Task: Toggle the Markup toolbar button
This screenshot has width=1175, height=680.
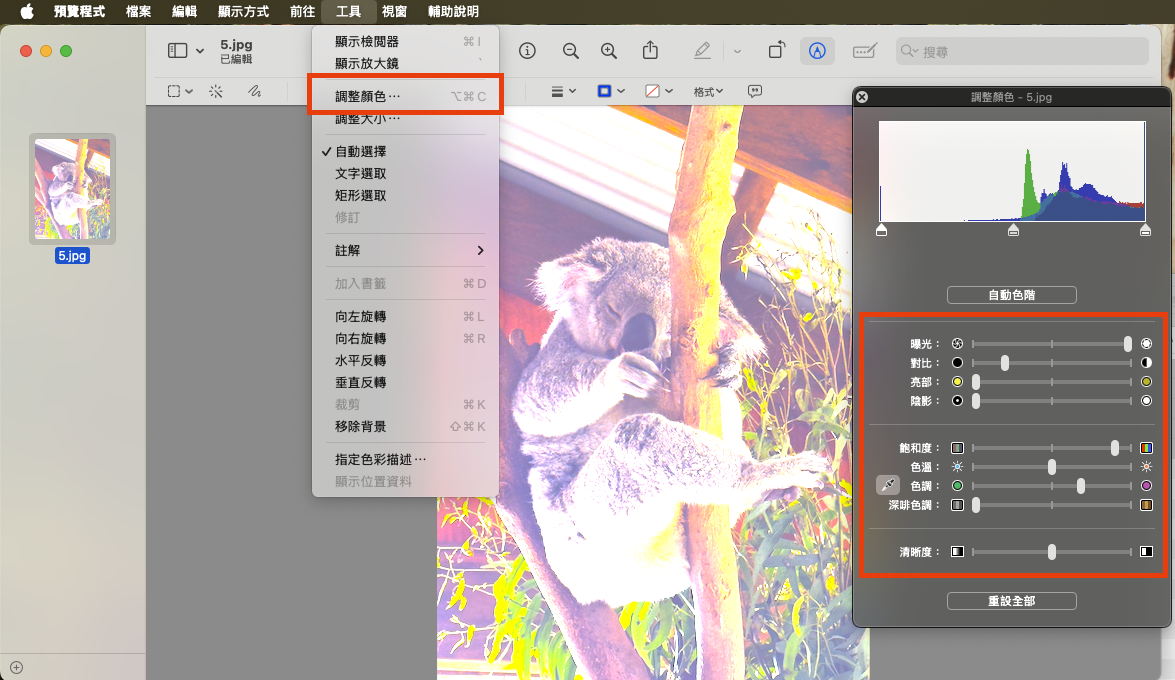Action: tap(817, 51)
